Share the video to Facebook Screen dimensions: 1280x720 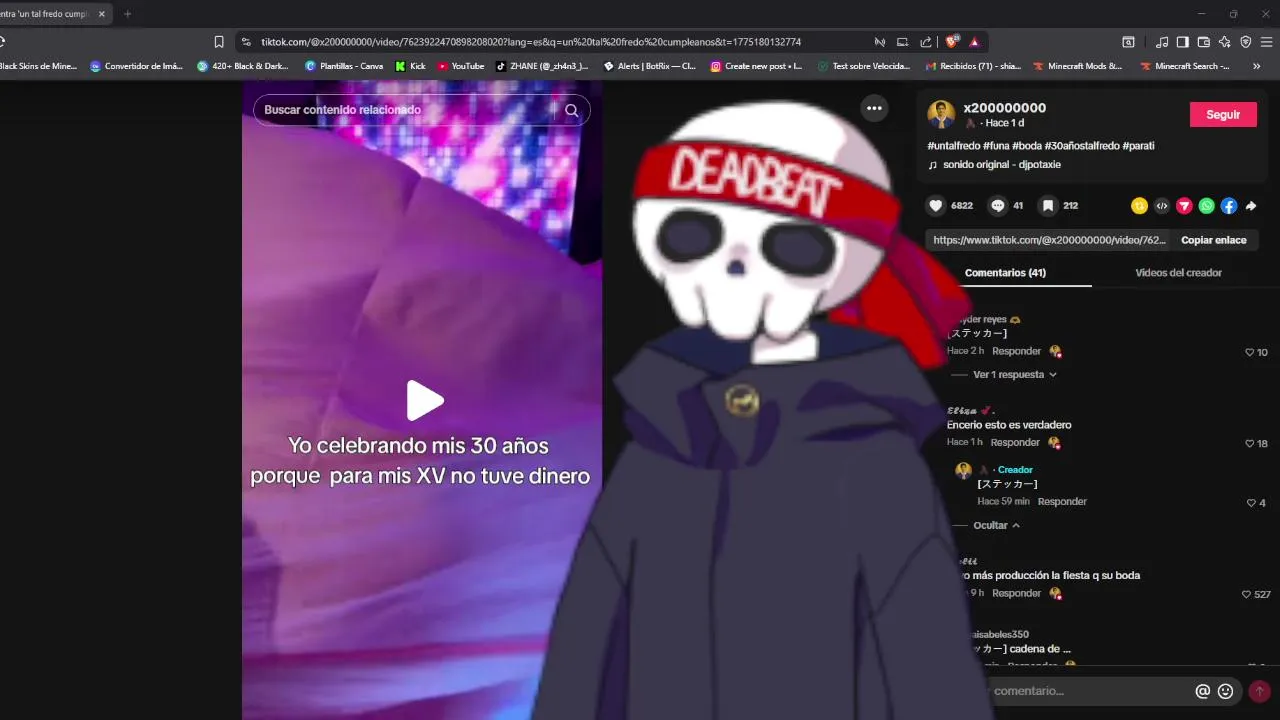pos(1229,206)
